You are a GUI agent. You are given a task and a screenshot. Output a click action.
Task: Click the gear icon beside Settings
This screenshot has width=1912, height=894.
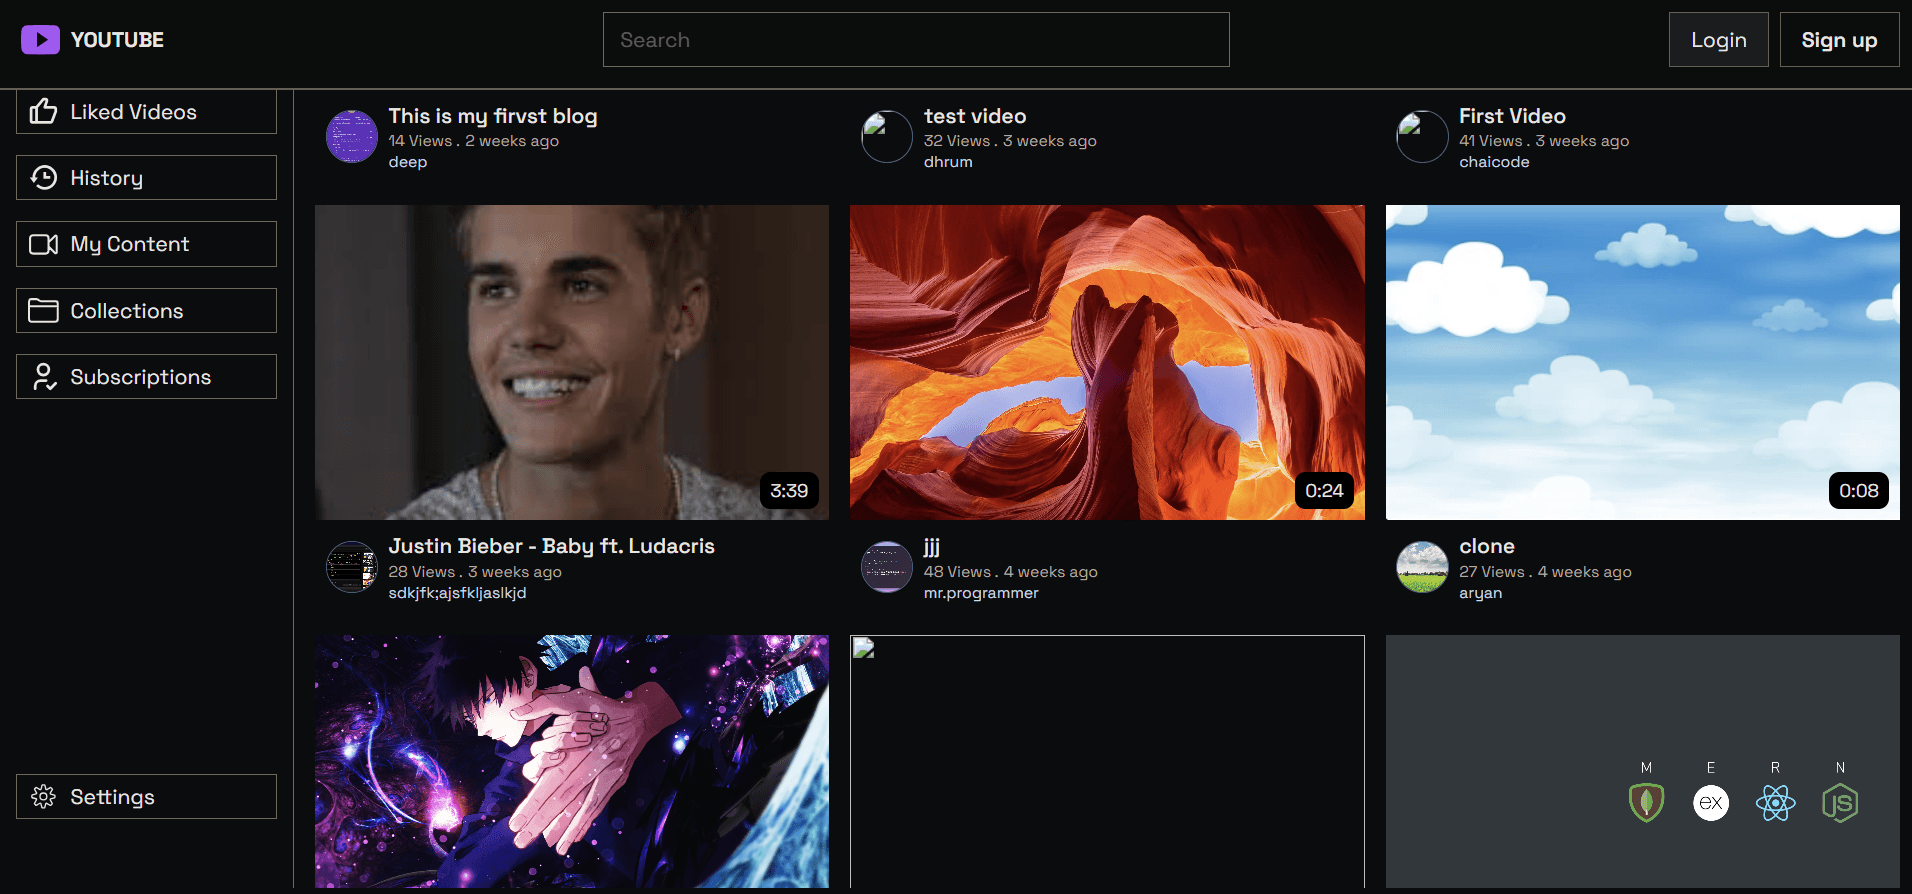[x=43, y=796]
